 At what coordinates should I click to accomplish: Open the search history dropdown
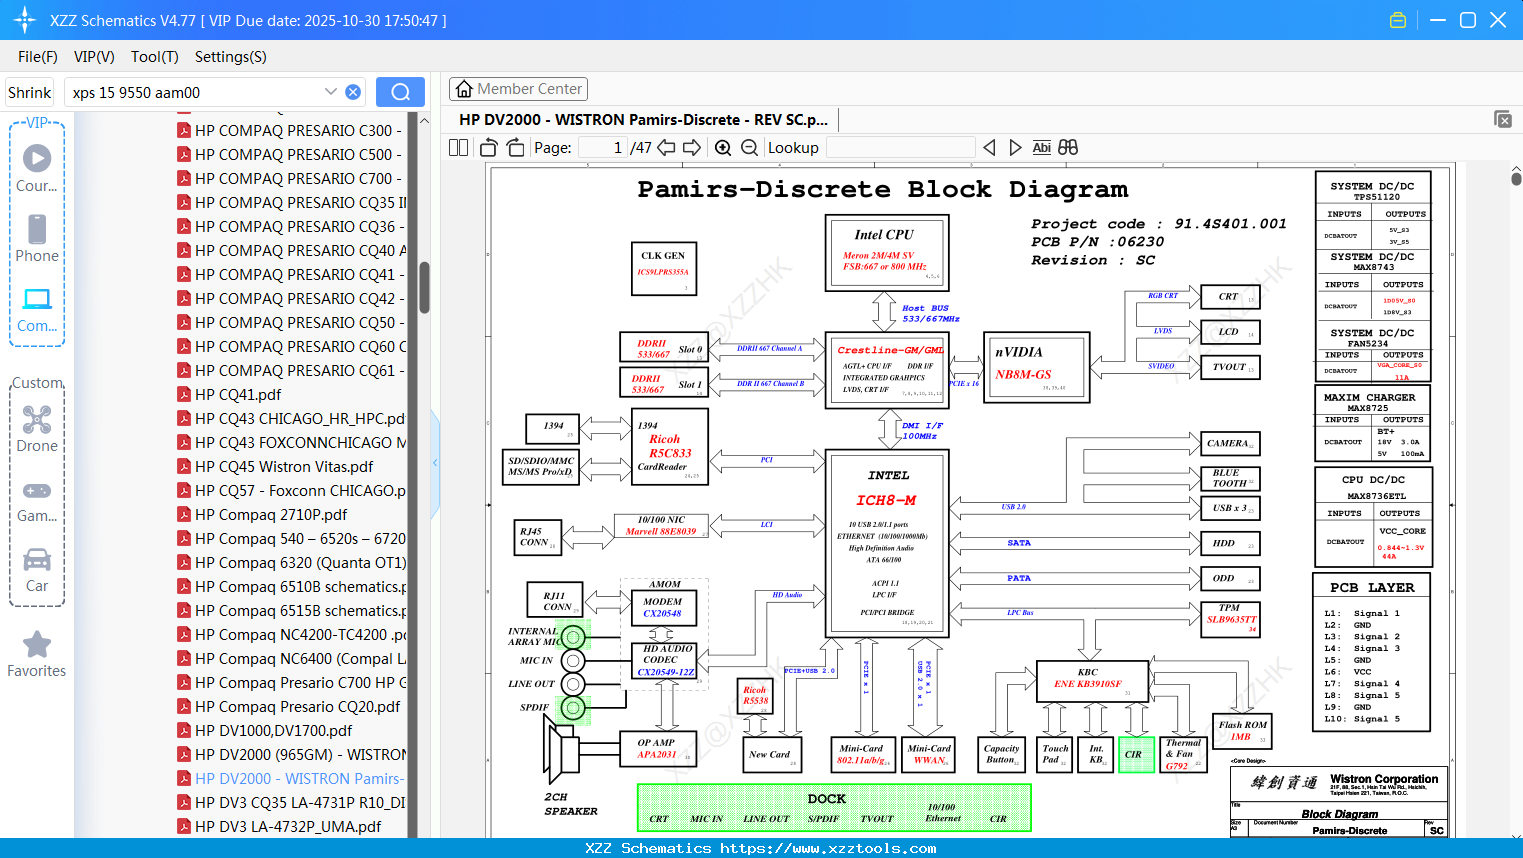pos(331,92)
